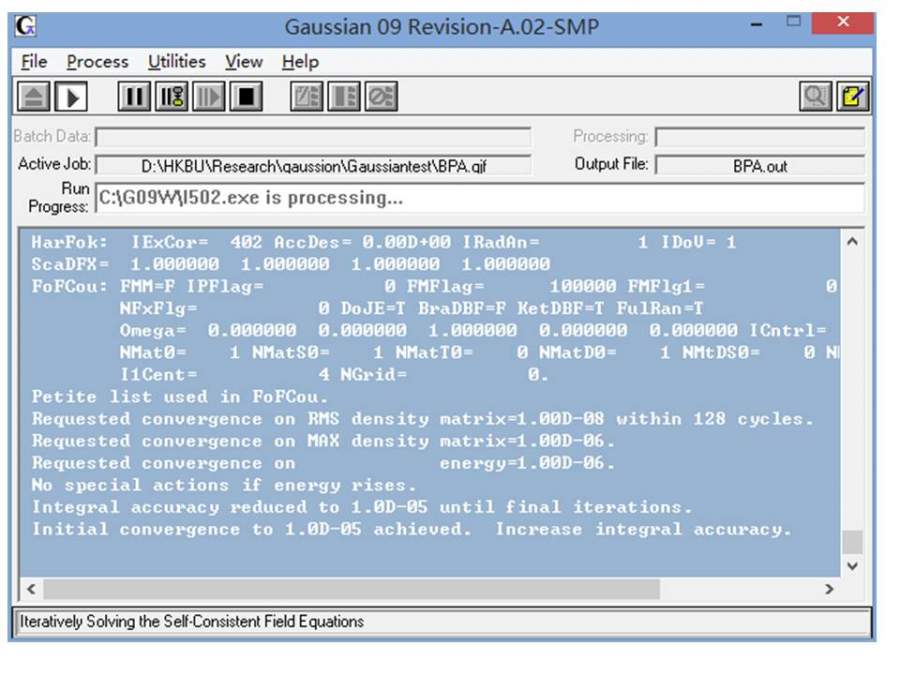The width and height of the screenshot is (900, 675).
Task: Click the vertical scrollbar thumb
Action: pyautogui.click(x=852, y=542)
